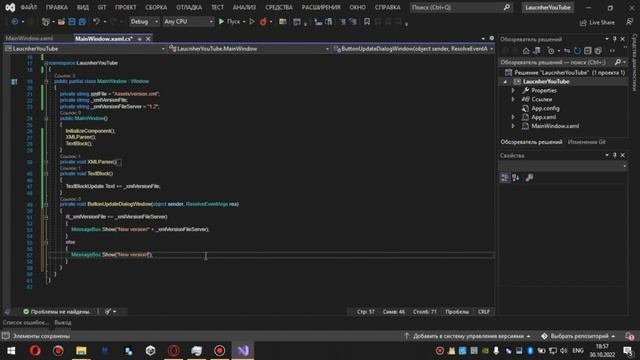This screenshot has width=640, height=360.
Task: Expand the App.xaml node
Action: coord(513,117)
